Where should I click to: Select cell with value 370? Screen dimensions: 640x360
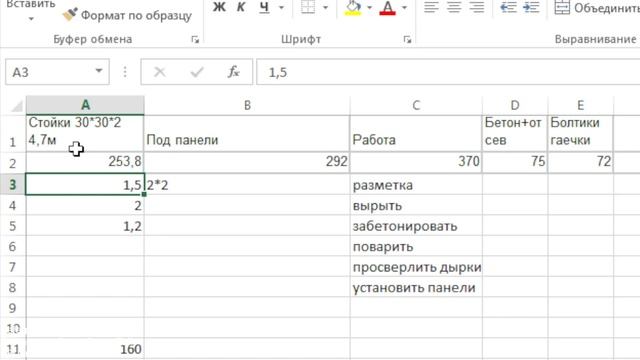click(x=416, y=162)
